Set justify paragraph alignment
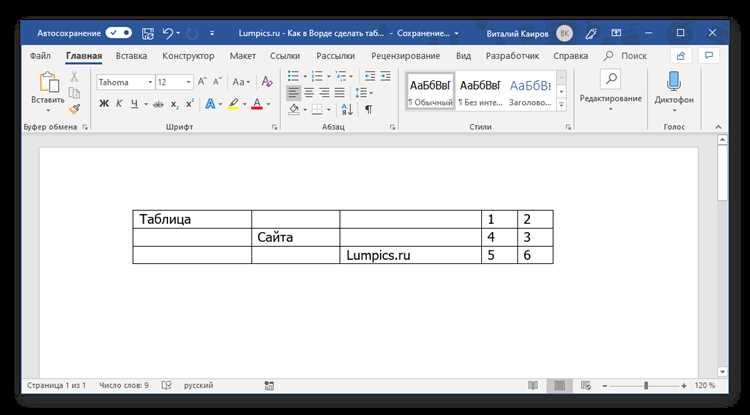Viewport: 750px width, 415px height. 340,92
